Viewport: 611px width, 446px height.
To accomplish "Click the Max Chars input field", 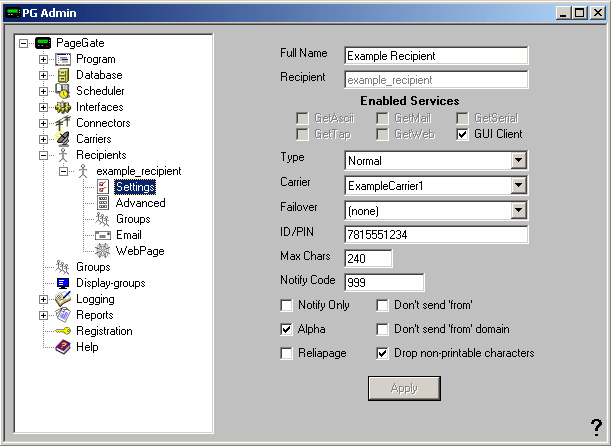I will pos(368,258).
